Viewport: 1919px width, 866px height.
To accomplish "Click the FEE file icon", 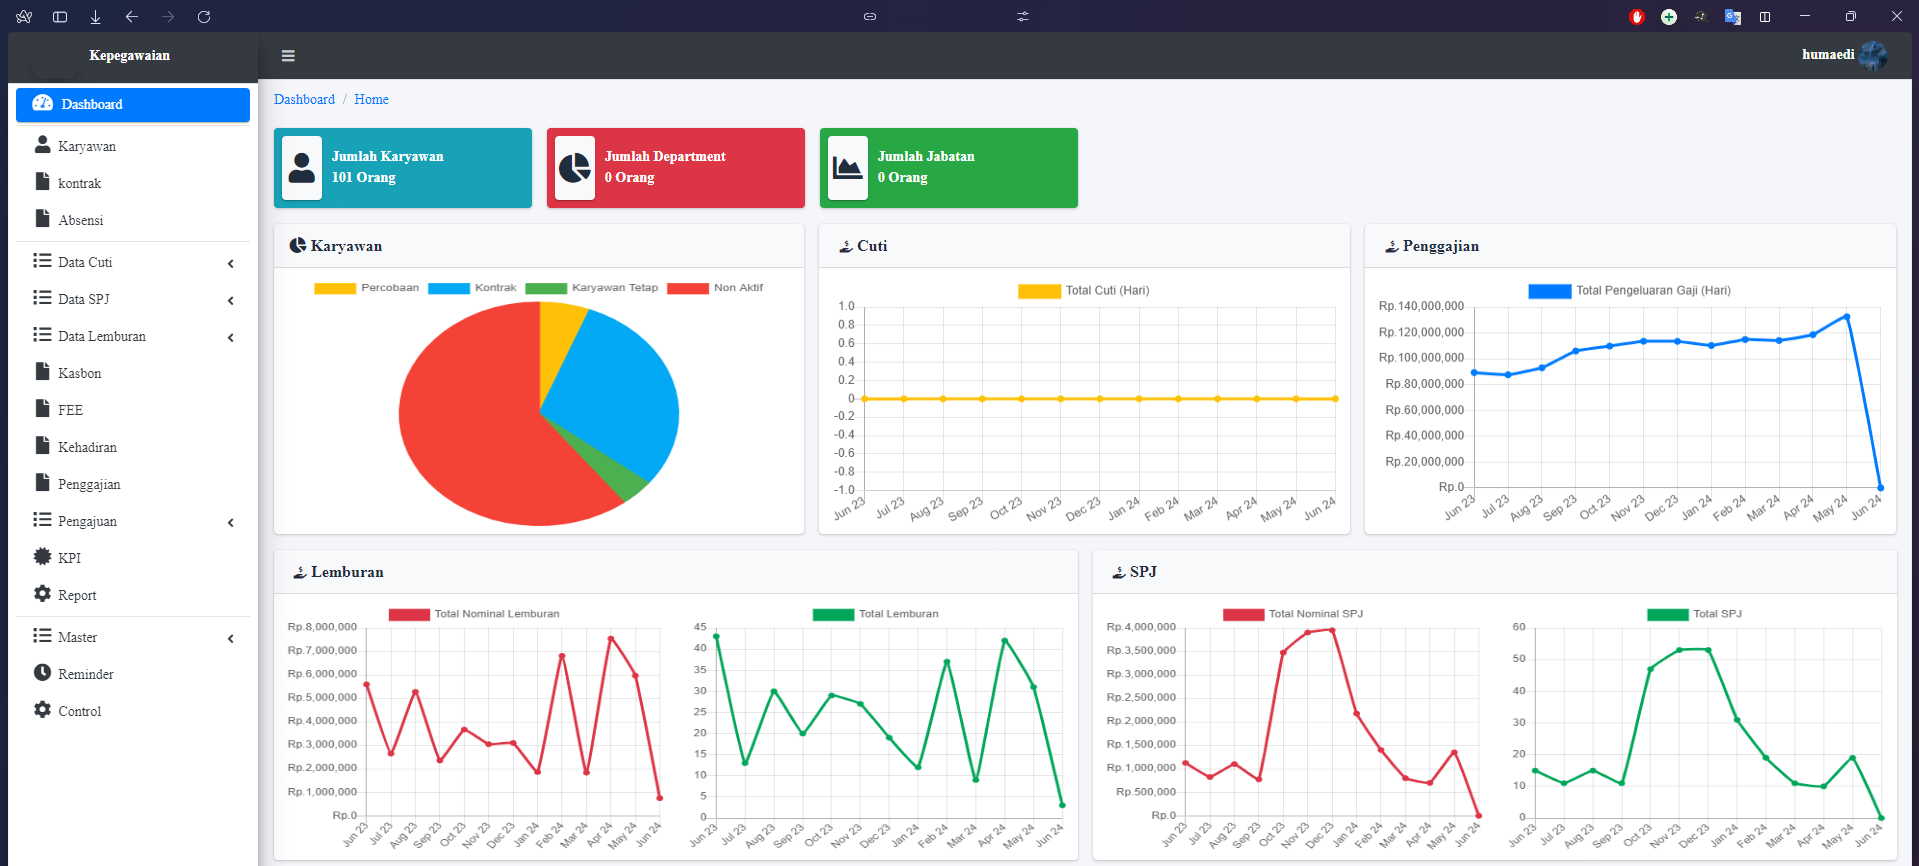I will pyautogui.click(x=42, y=408).
